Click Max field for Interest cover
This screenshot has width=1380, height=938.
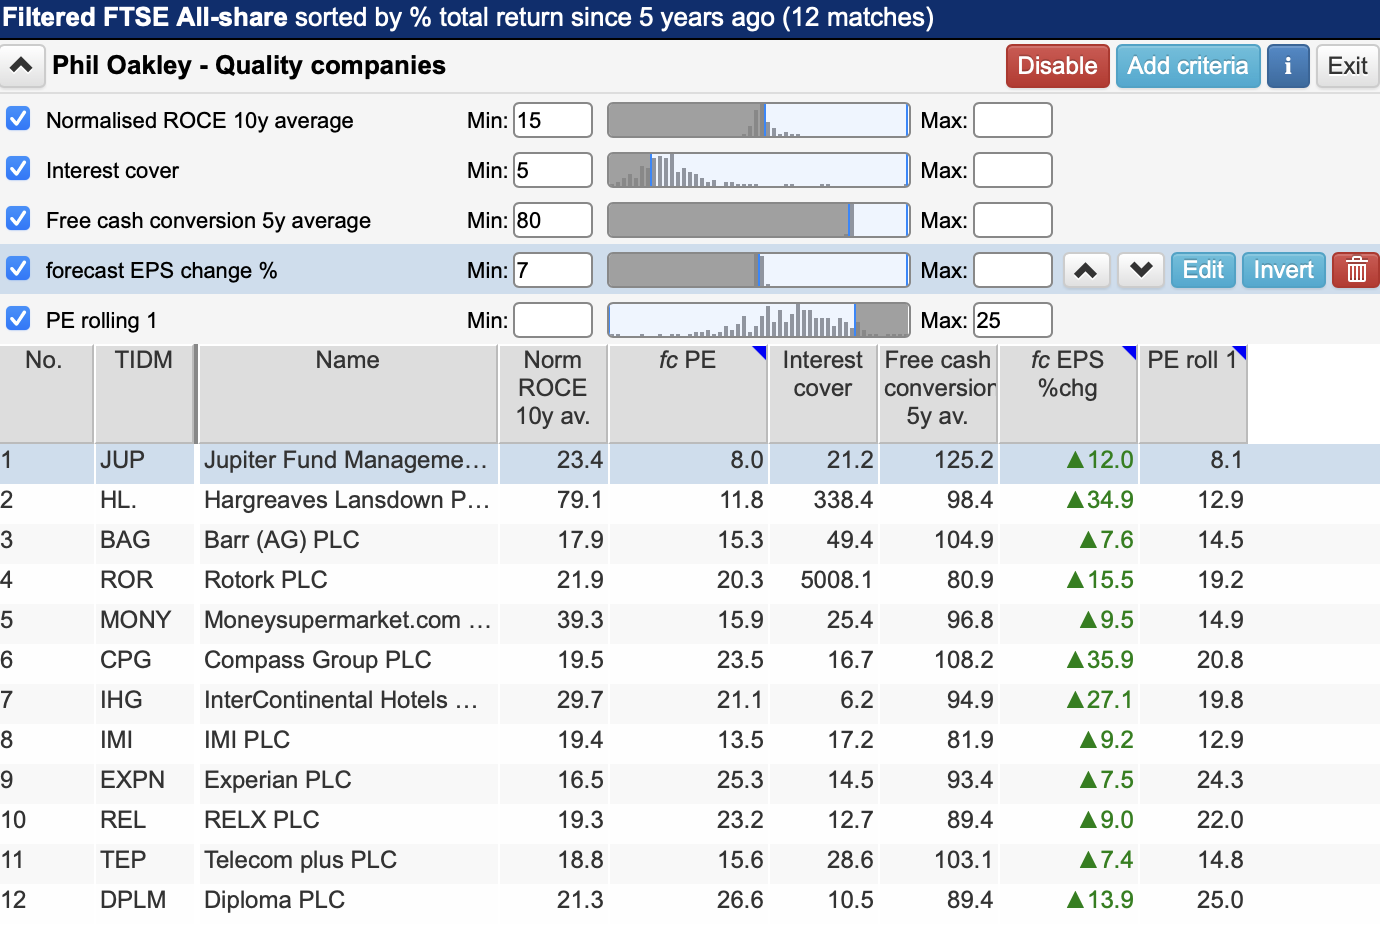(x=1013, y=170)
